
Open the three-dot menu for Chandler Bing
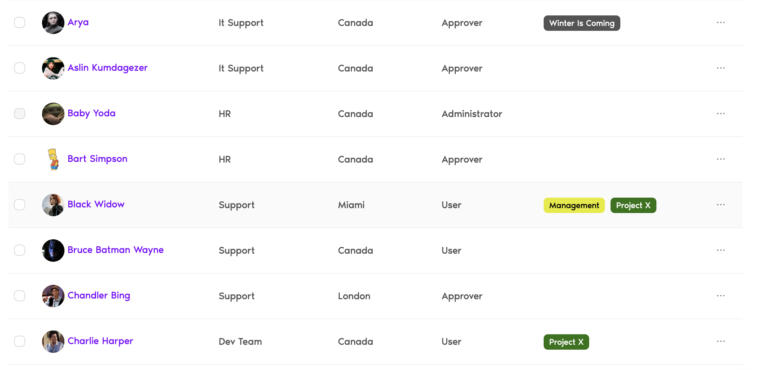click(x=720, y=296)
